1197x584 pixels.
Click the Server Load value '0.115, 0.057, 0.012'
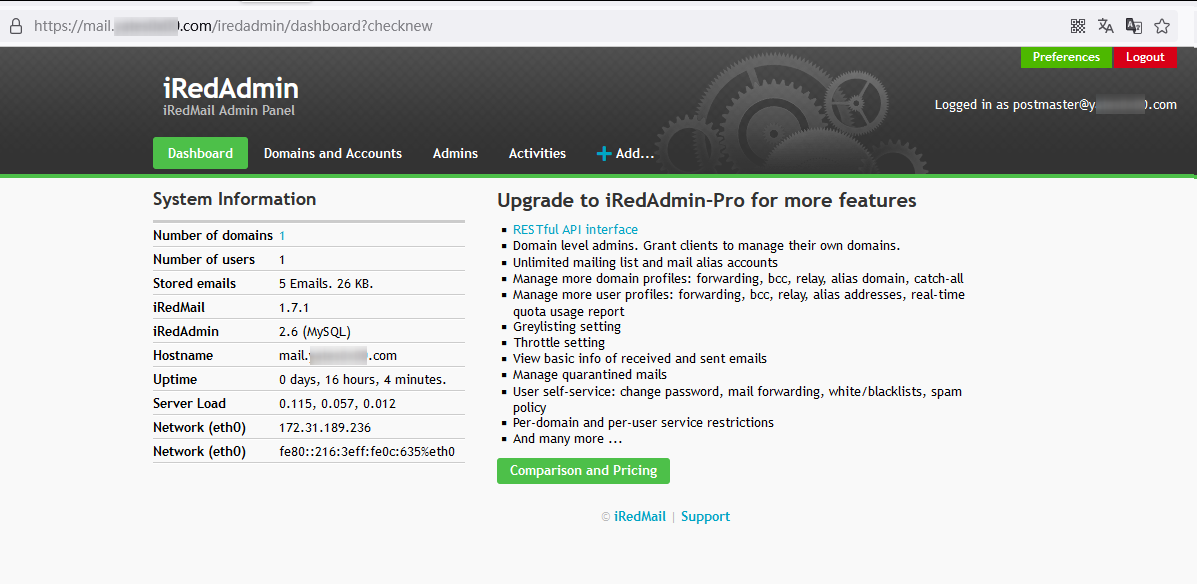[337, 403]
